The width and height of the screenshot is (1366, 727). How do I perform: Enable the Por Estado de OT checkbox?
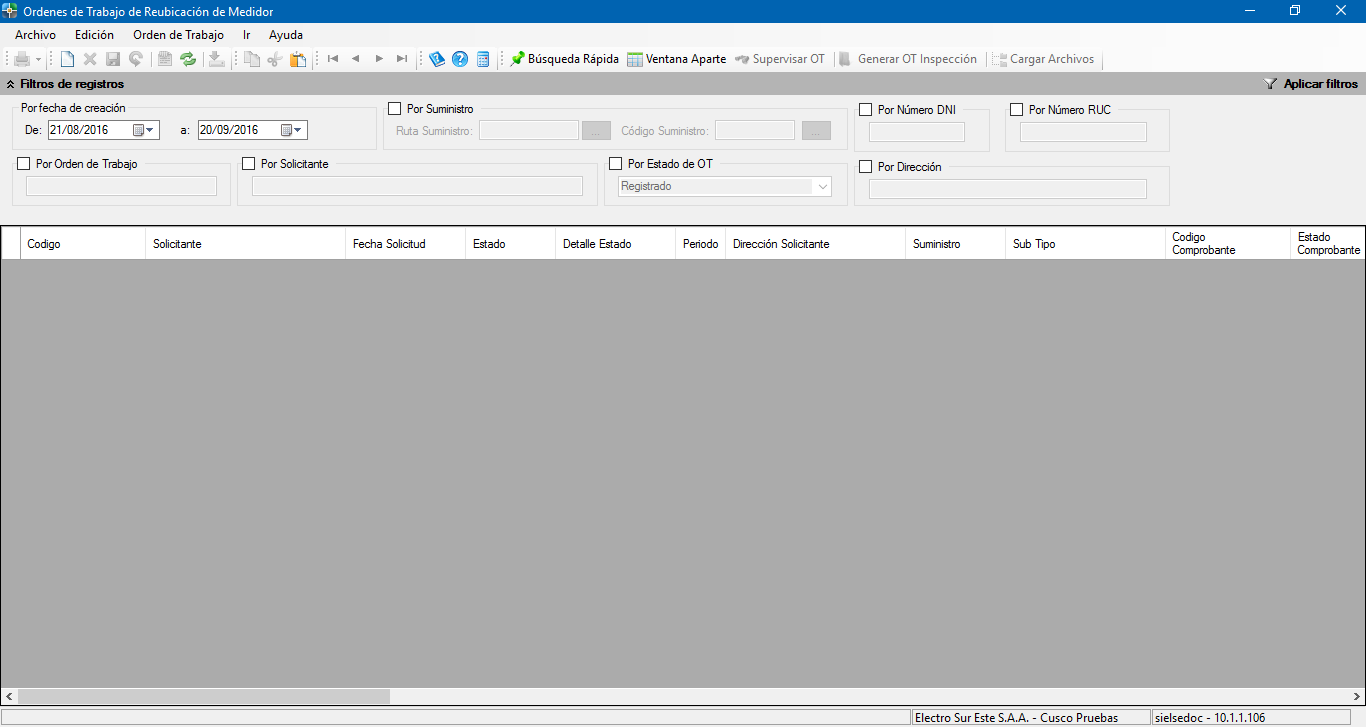pyautogui.click(x=616, y=164)
